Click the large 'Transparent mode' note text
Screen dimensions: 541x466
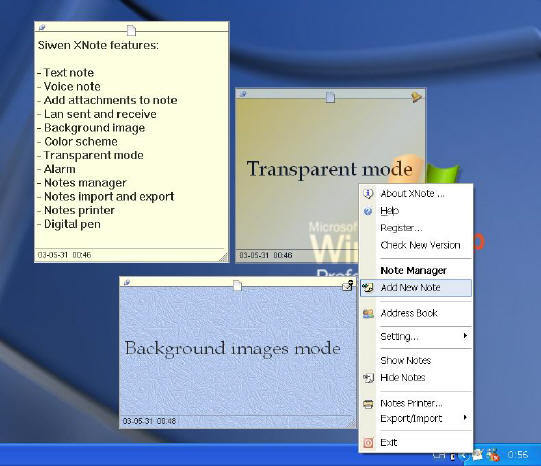[x=329, y=169]
